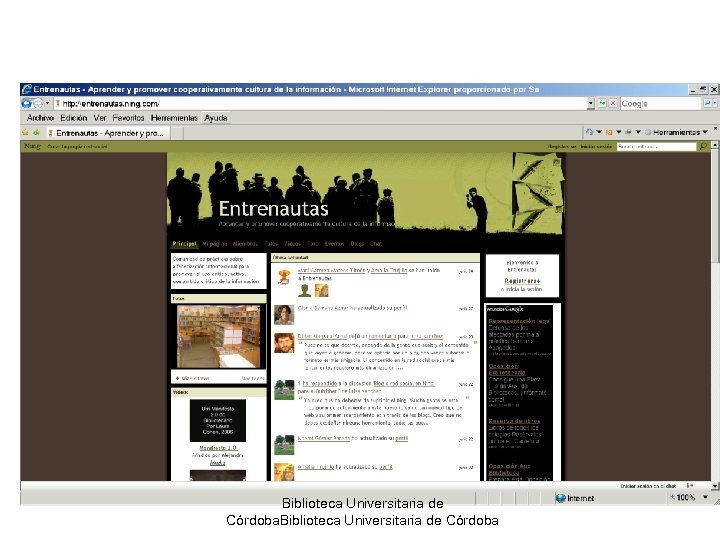Click the address bar with entrenautas.ning.com
Viewport: 720px width, 540px height.
pos(320,104)
